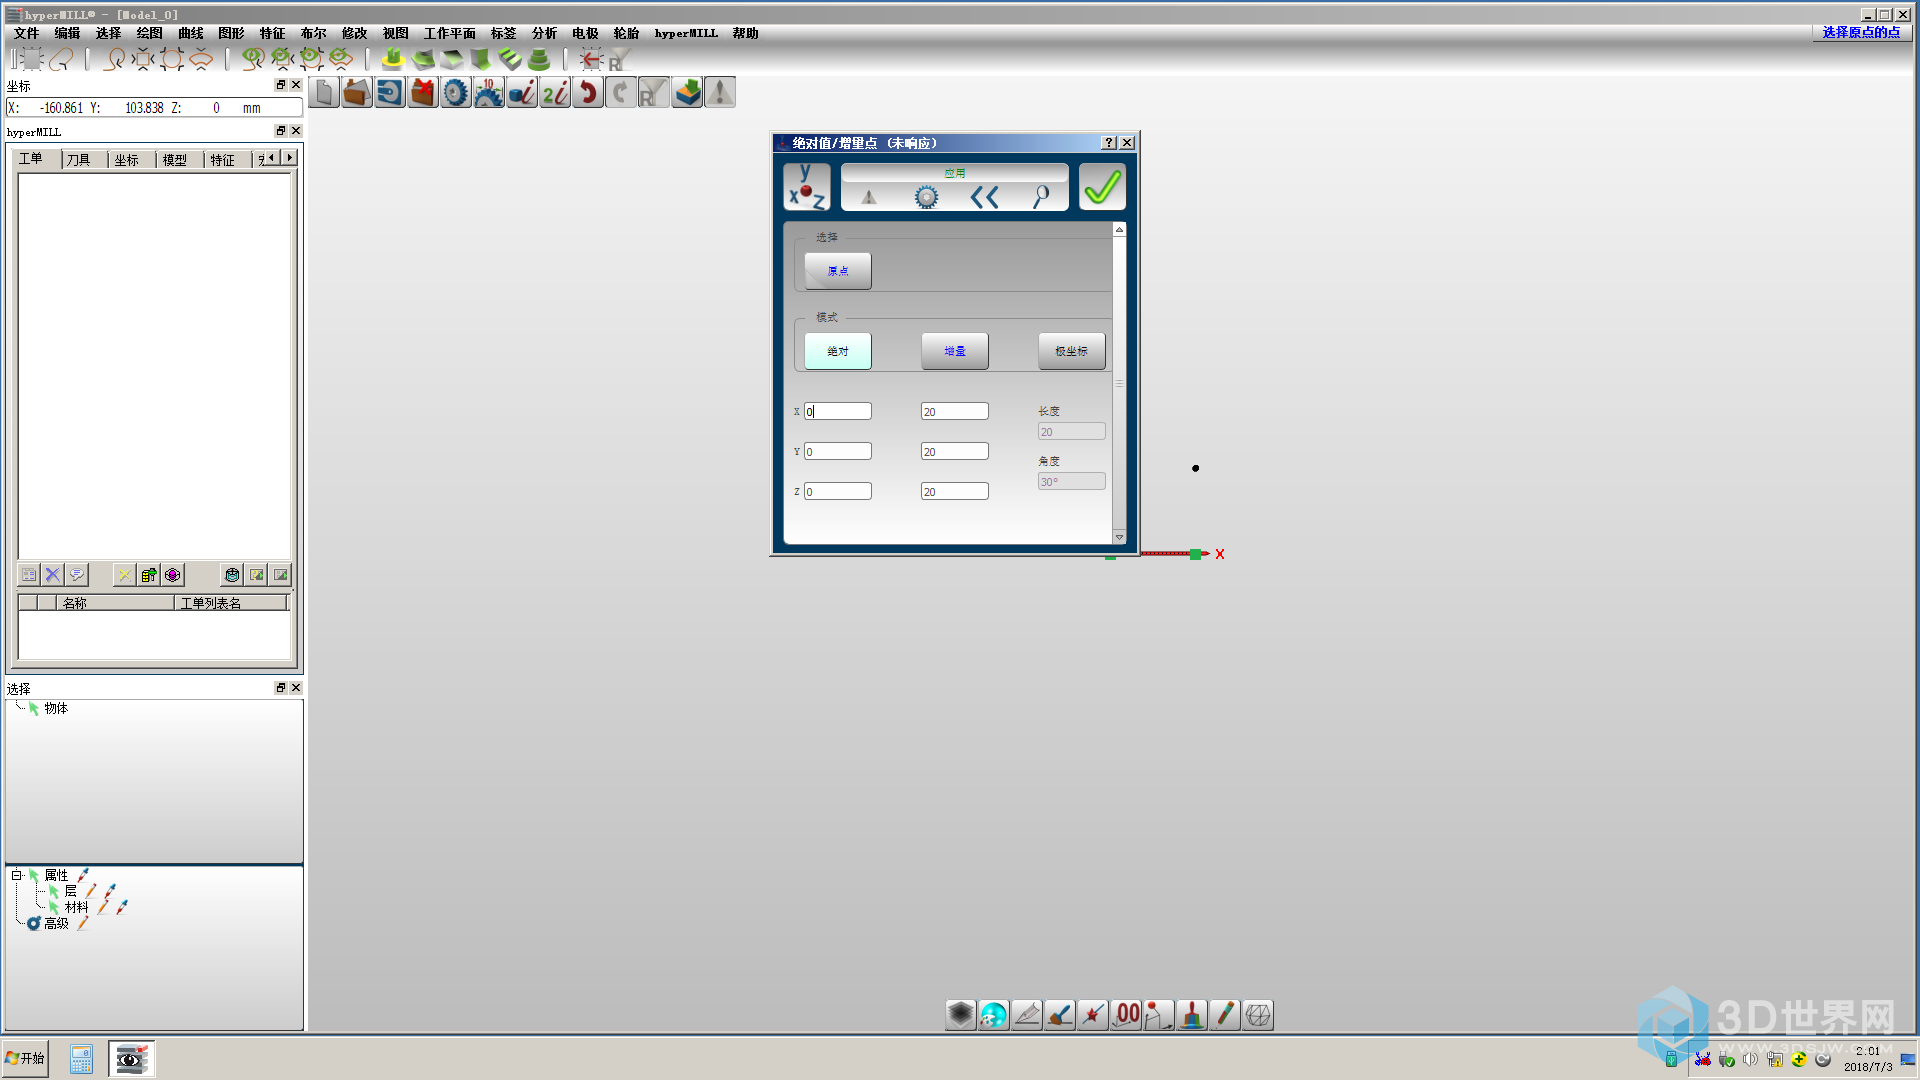Viewport: 1920px width, 1080px height.
Task: Click the brown folder project icon
Action: point(357,93)
